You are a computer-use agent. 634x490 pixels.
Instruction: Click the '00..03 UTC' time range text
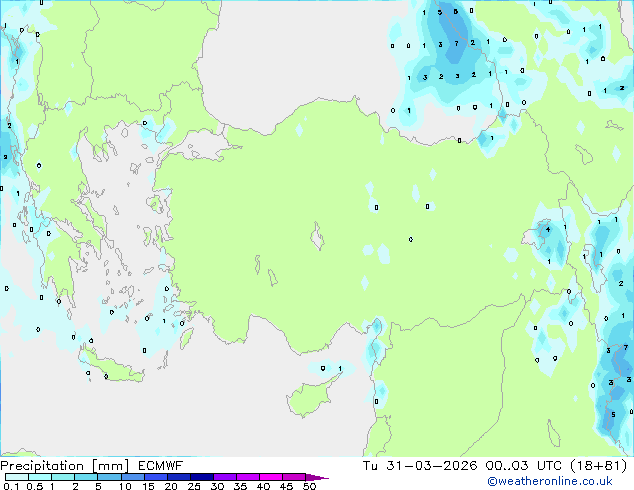[x=524, y=466]
